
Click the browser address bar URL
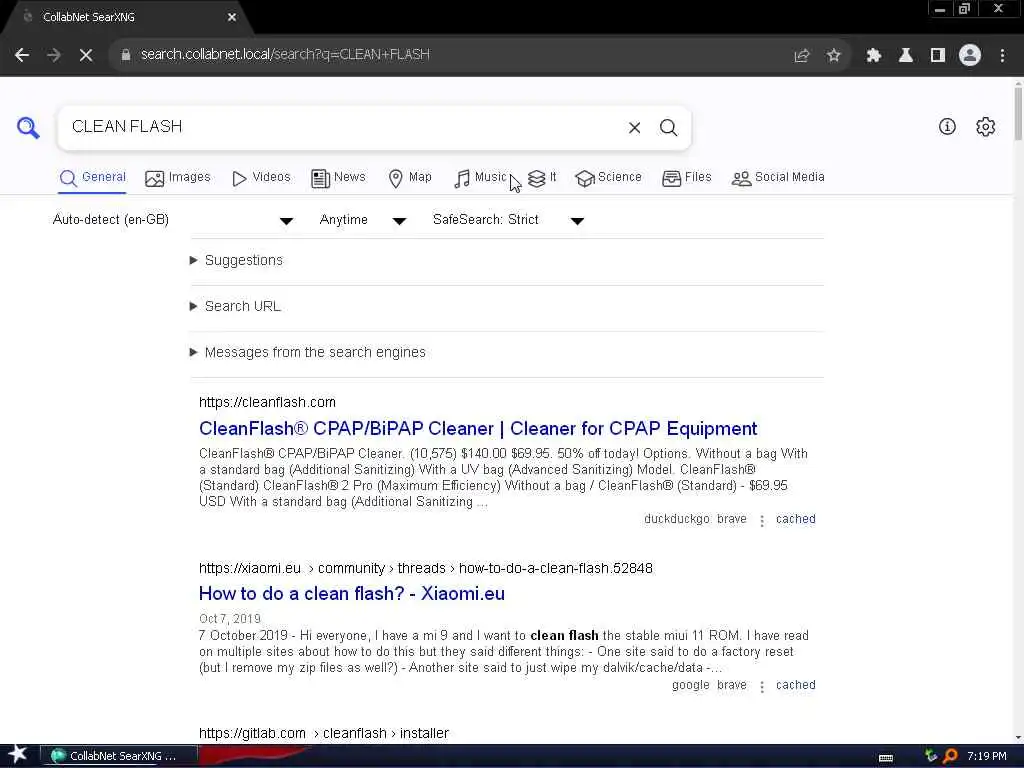pyautogui.click(x=285, y=55)
